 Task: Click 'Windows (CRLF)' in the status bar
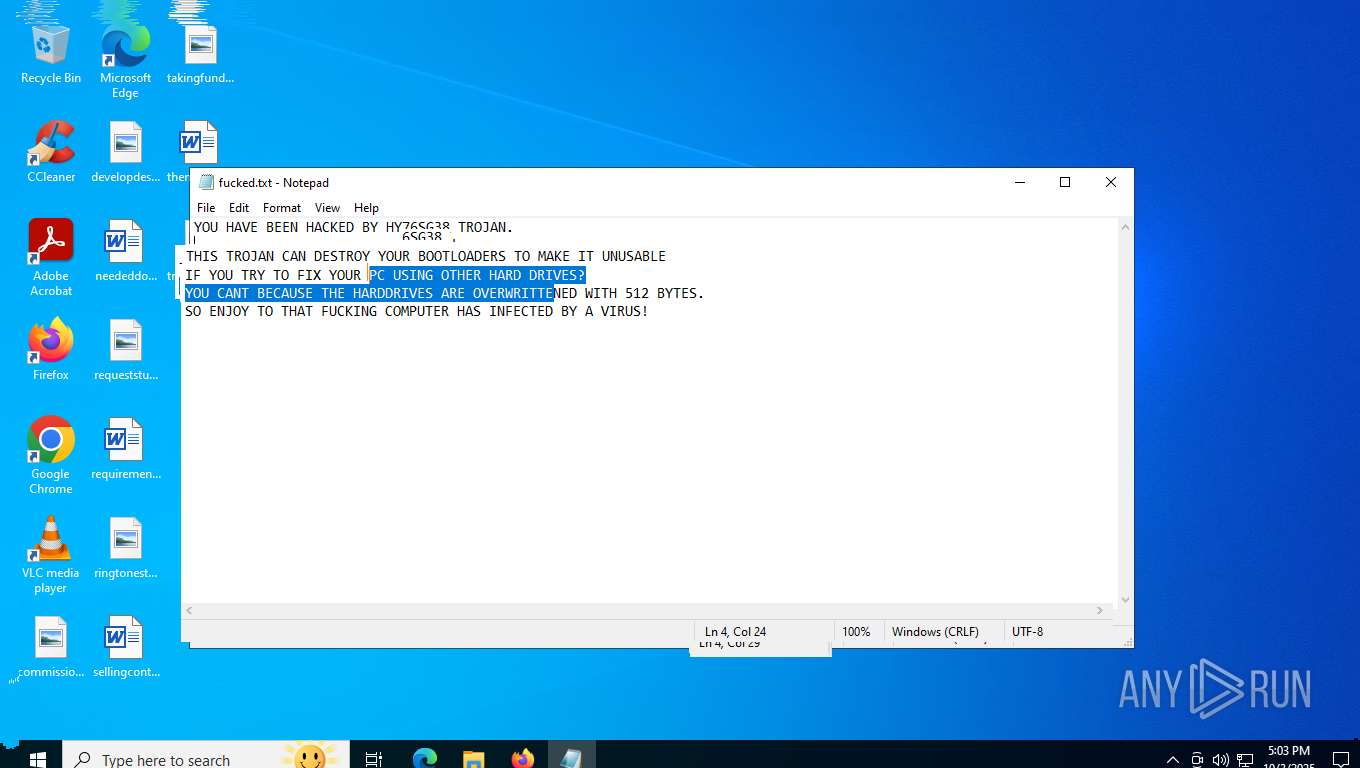click(x=935, y=632)
